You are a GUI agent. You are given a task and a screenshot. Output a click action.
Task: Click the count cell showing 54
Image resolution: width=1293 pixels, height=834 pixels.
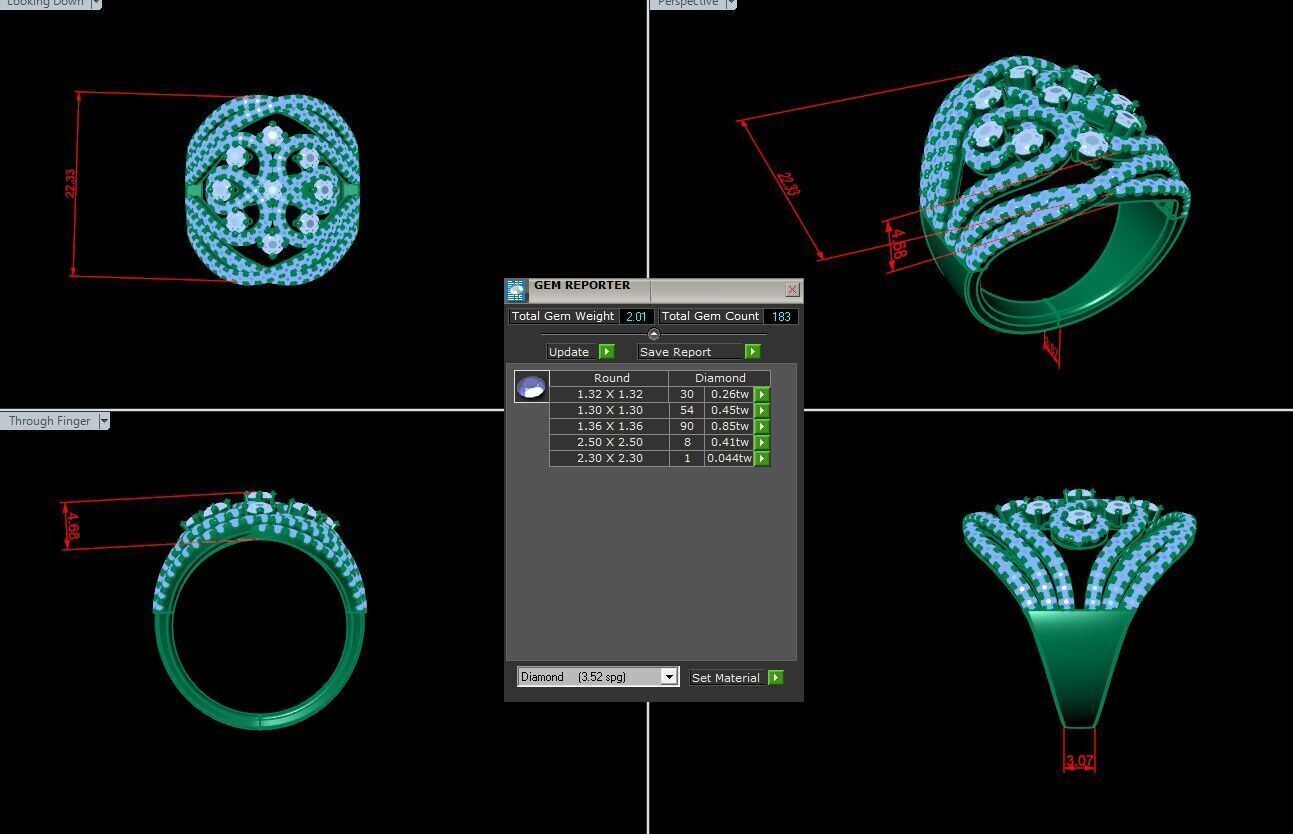click(x=687, y=410)
